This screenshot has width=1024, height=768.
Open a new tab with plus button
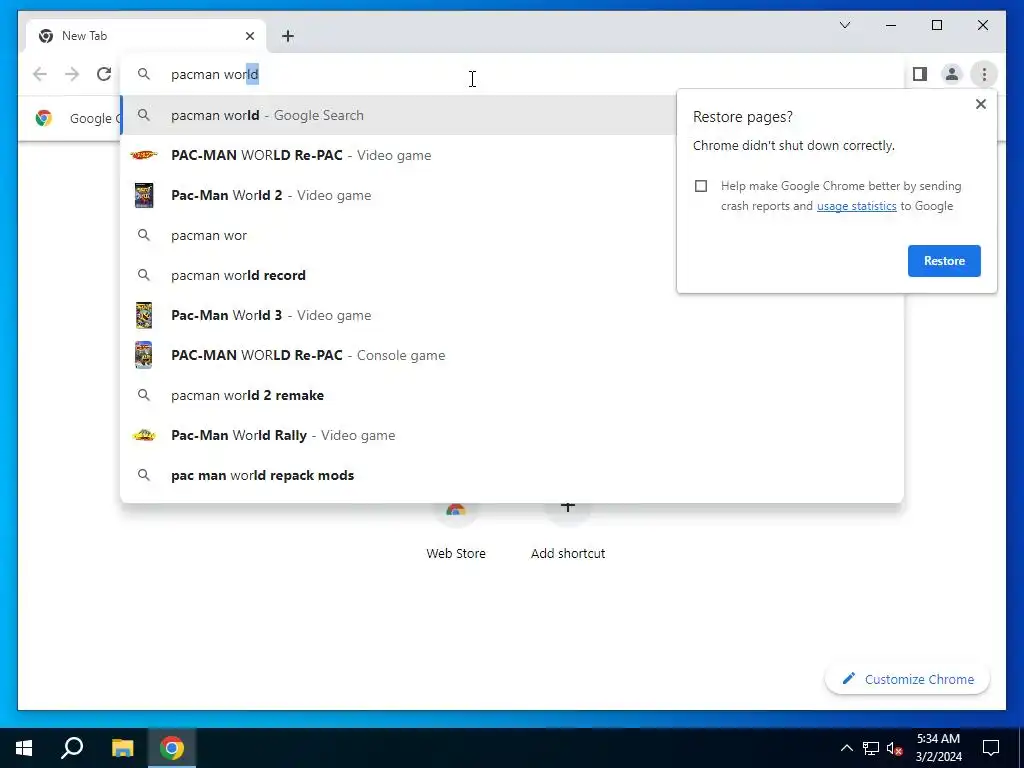(288, 36)
